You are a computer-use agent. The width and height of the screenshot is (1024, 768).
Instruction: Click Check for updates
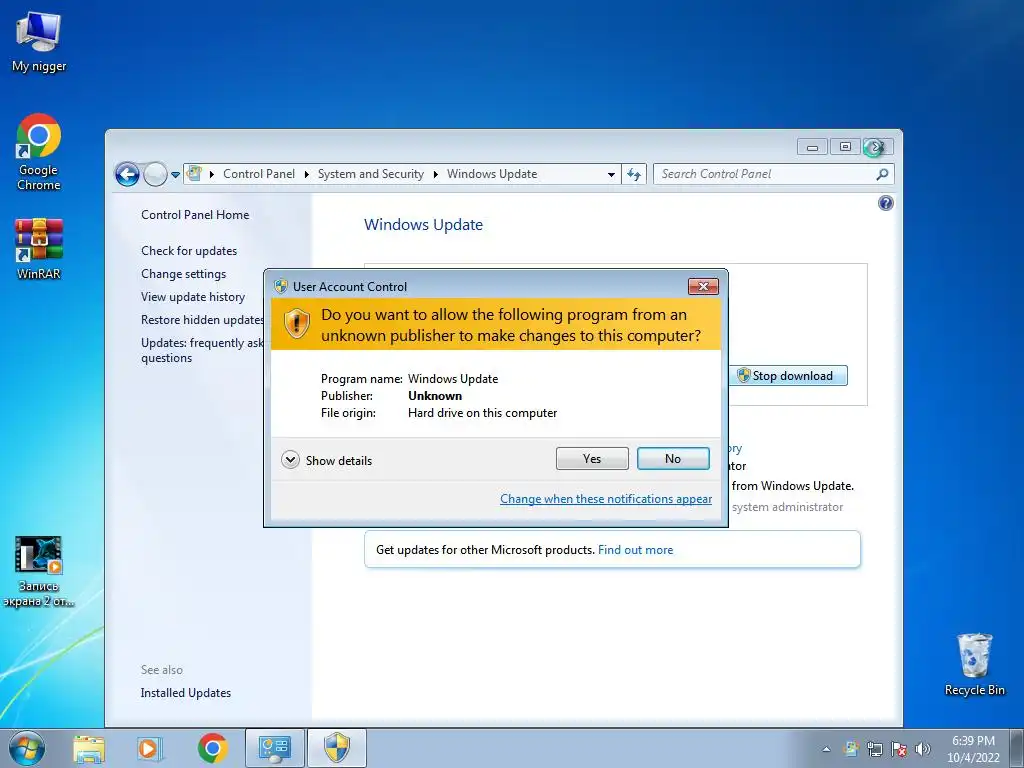pos(189,251)
